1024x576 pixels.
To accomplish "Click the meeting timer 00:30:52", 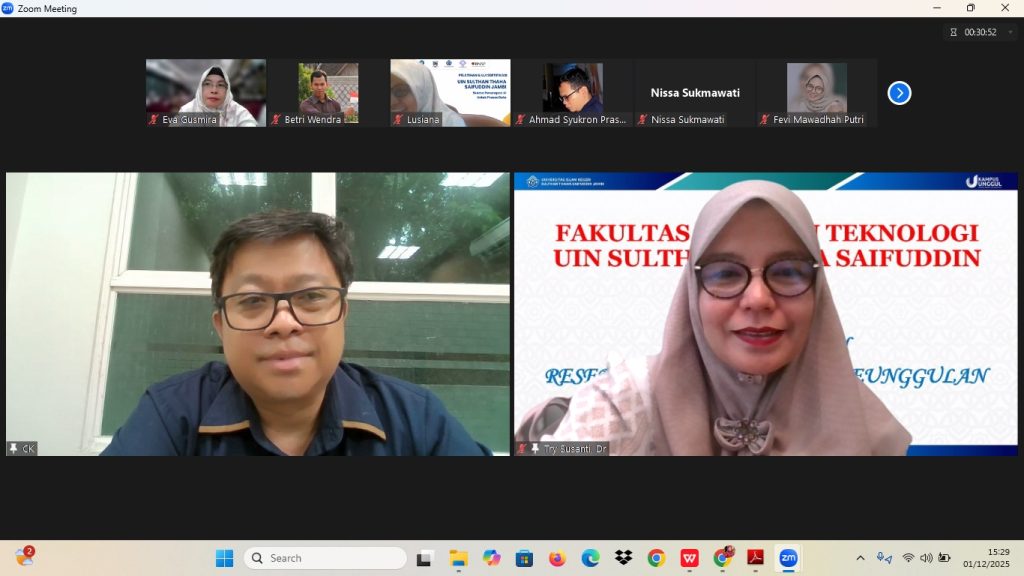I will click(x=979, y=32).
